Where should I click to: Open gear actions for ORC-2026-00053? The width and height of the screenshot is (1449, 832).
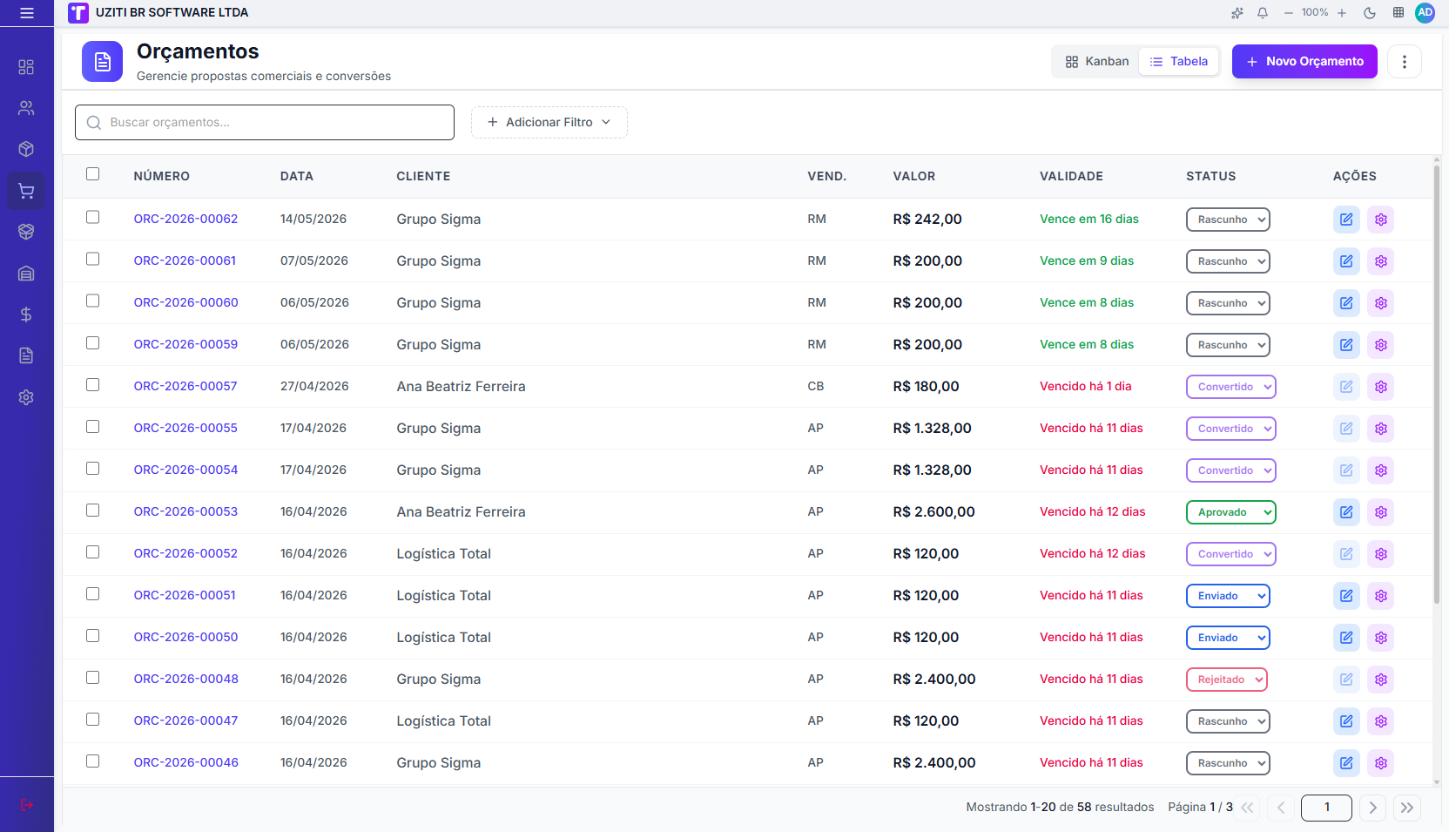1381,512
